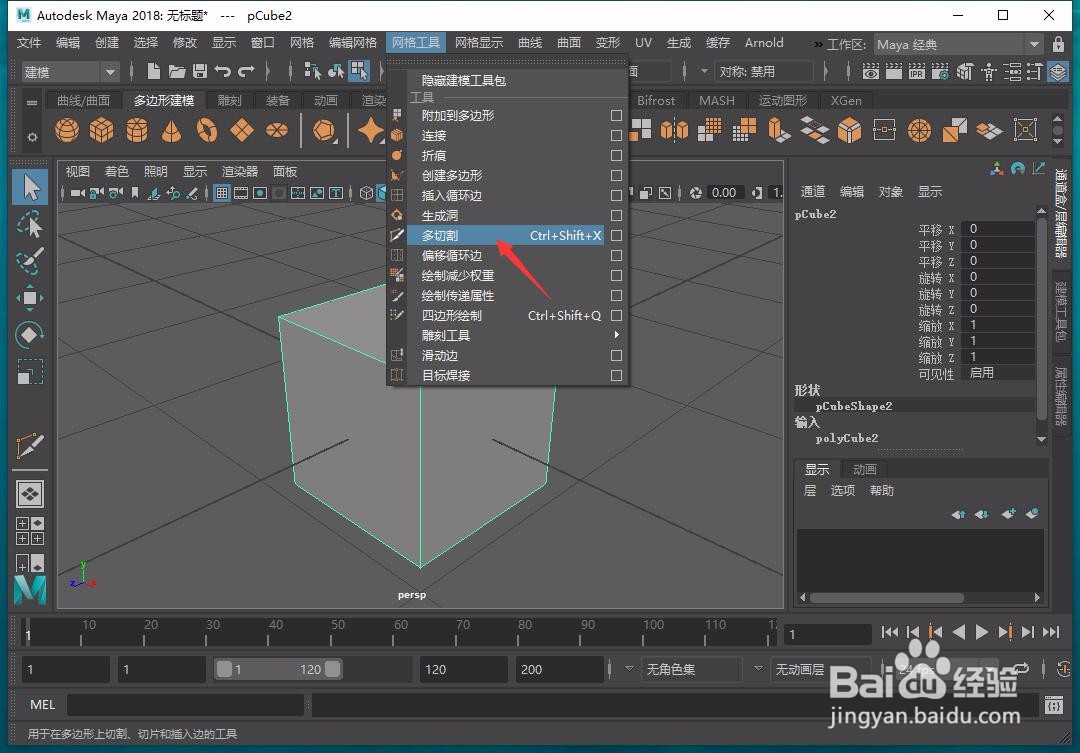
Task: Switch to the Bifrost shelf tab
Action: 657,100
